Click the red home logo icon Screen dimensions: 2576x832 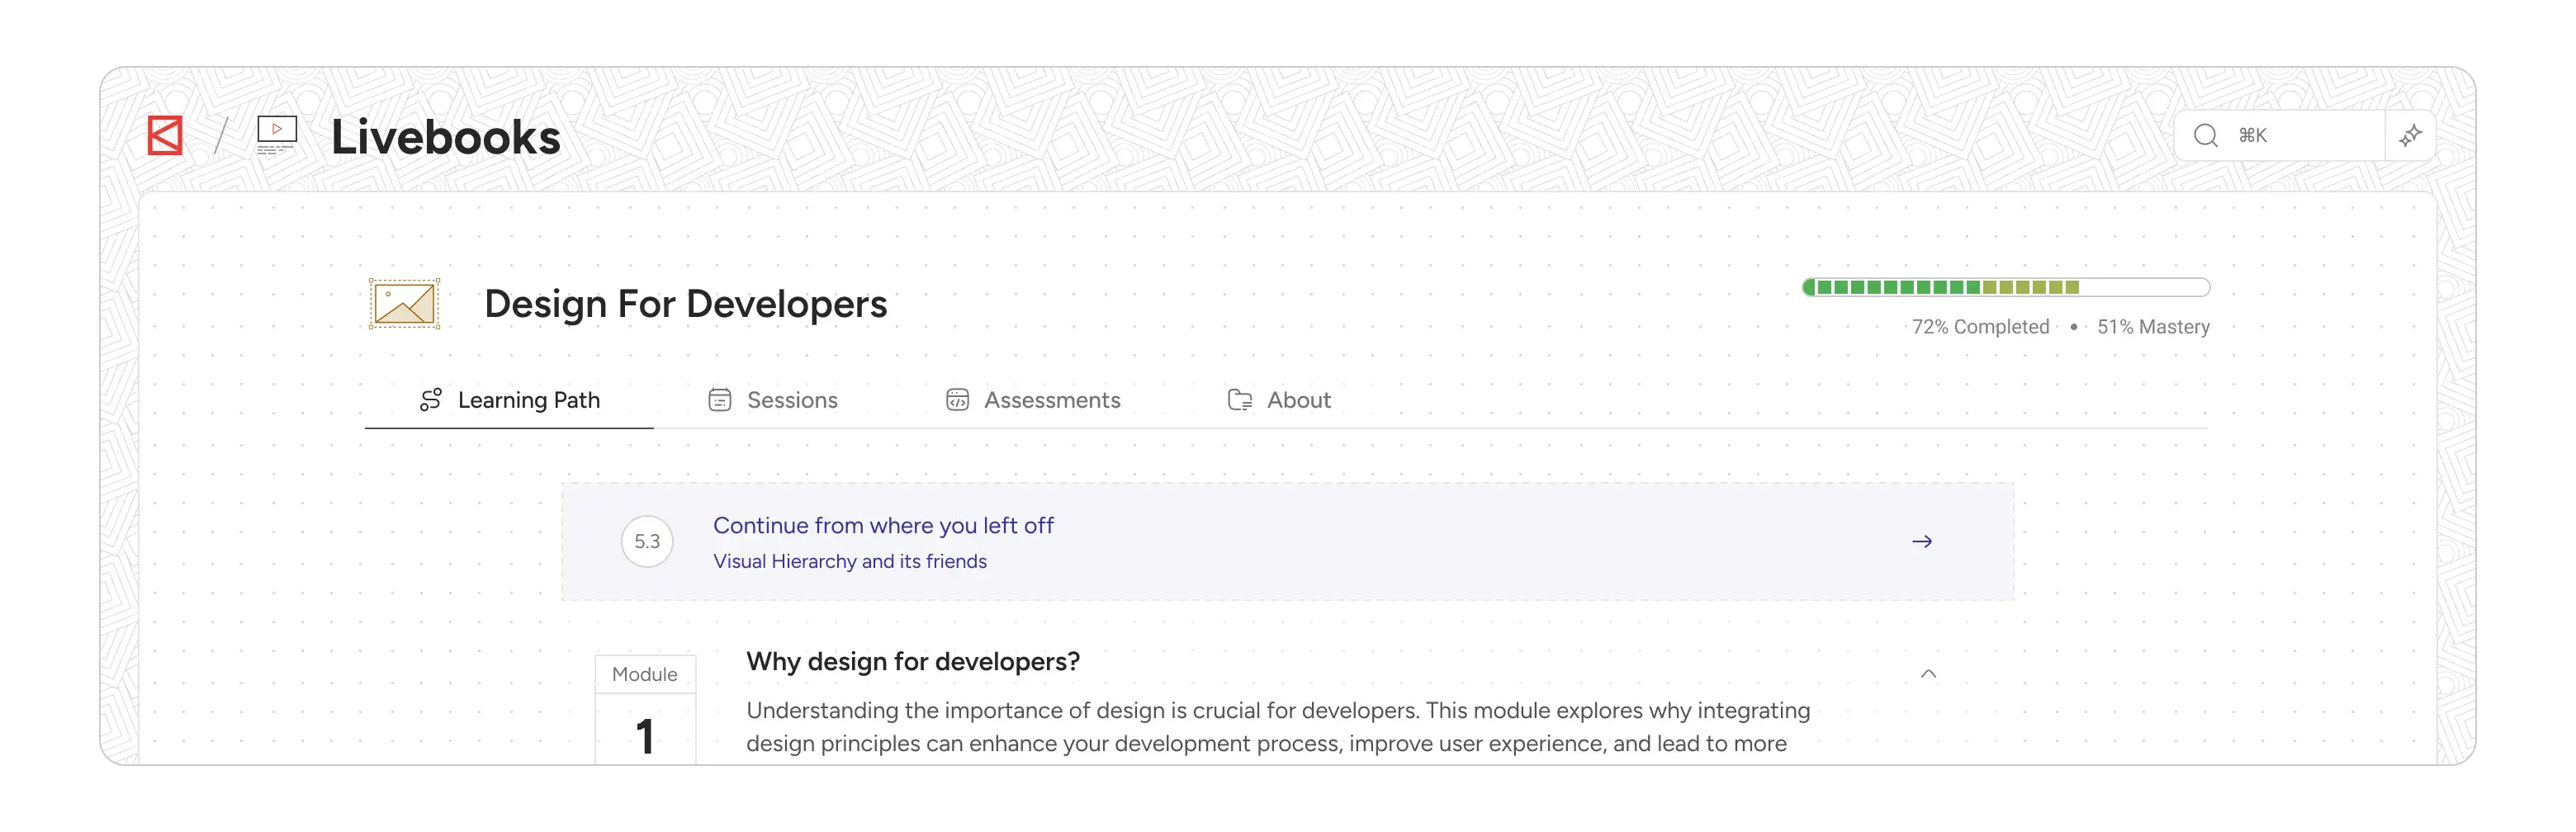[165, 136]
